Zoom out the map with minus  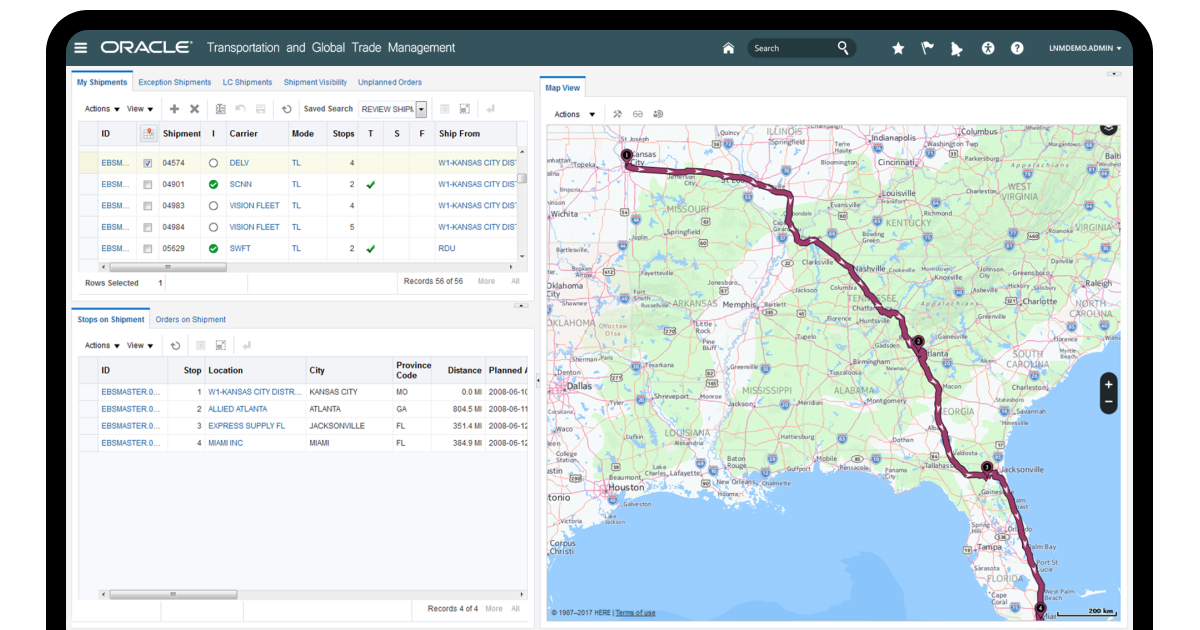[1108, 402]
